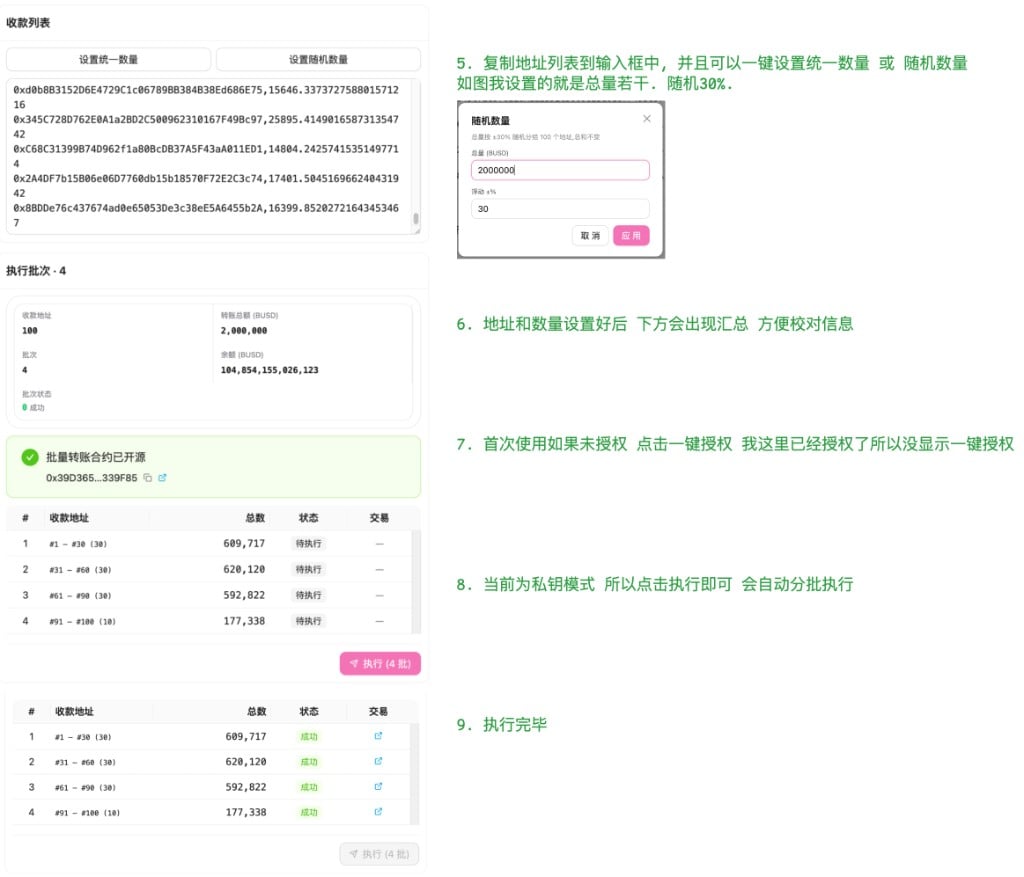The image size is (1024, 877).
Task: Focus the total amount field showing 2000000
Action: point(560,170)
